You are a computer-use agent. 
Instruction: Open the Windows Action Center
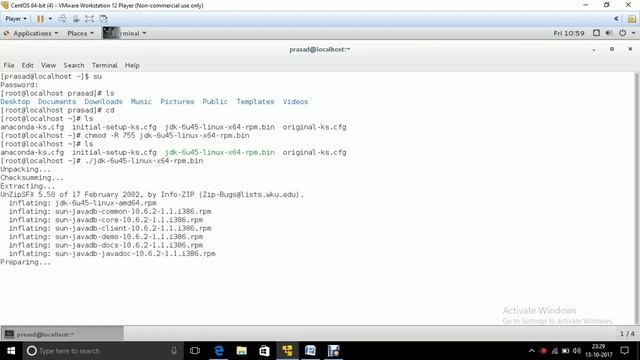click(624, 351)
